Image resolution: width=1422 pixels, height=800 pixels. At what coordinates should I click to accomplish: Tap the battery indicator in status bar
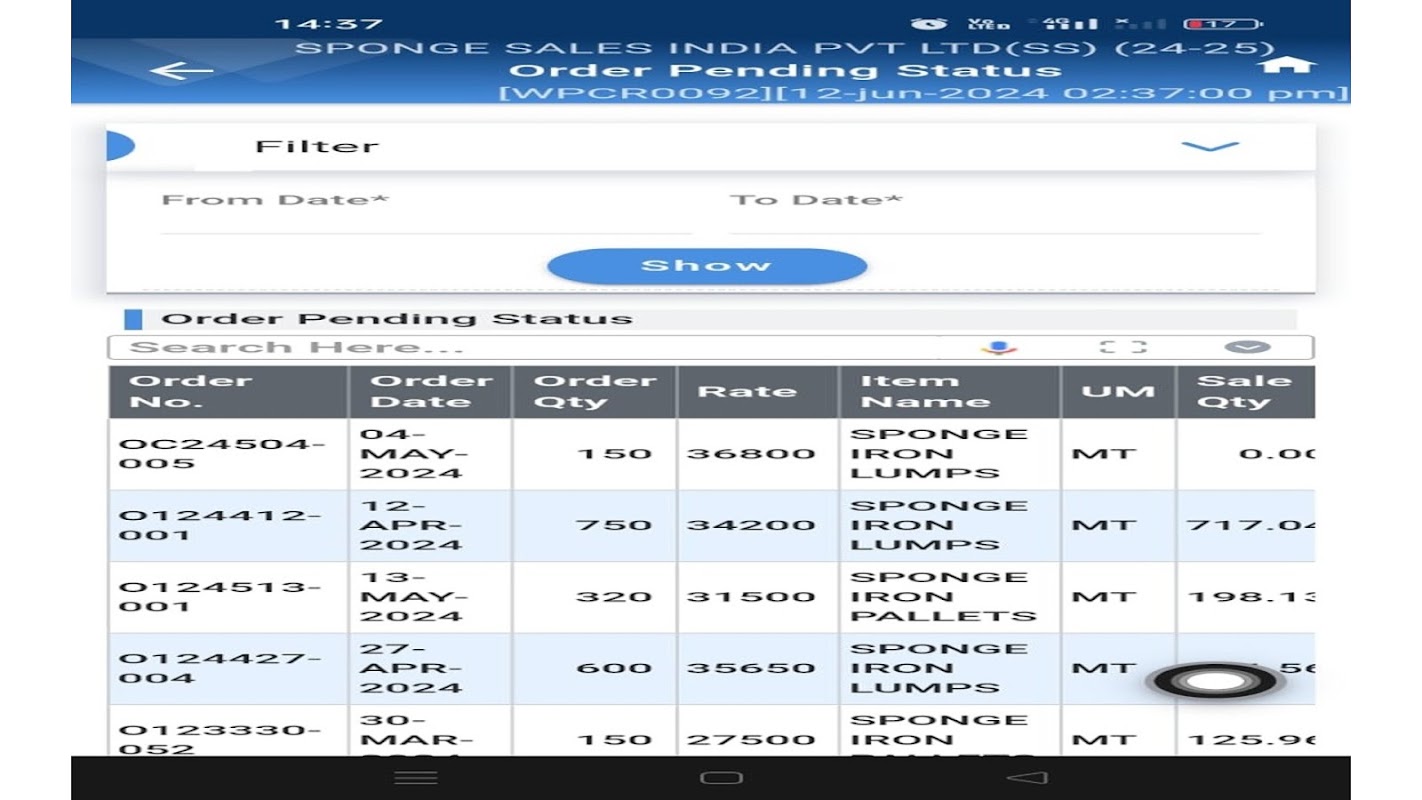pos(1222,23)
